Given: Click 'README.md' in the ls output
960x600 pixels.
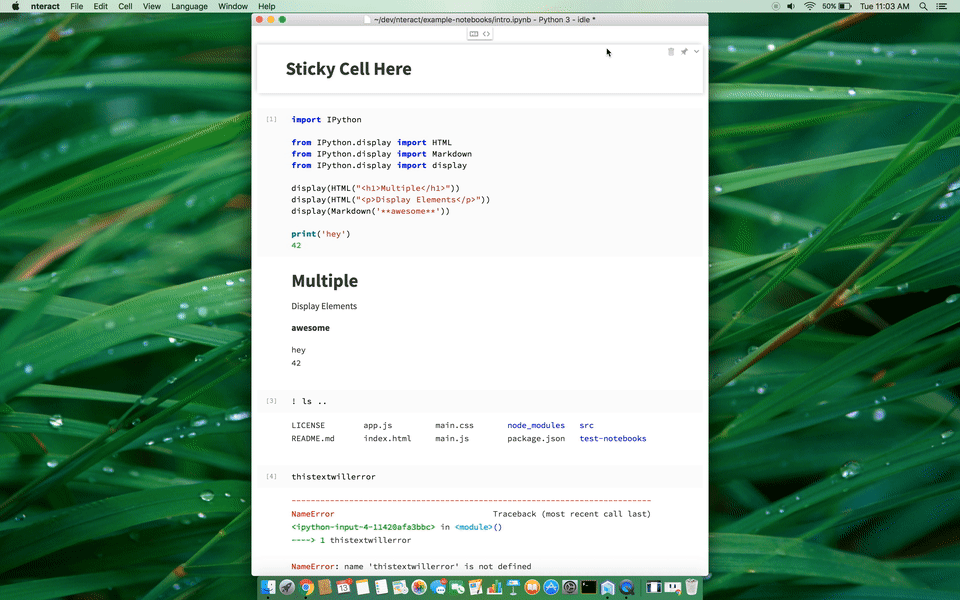Looking at the screenshot, I should (313, 438).
